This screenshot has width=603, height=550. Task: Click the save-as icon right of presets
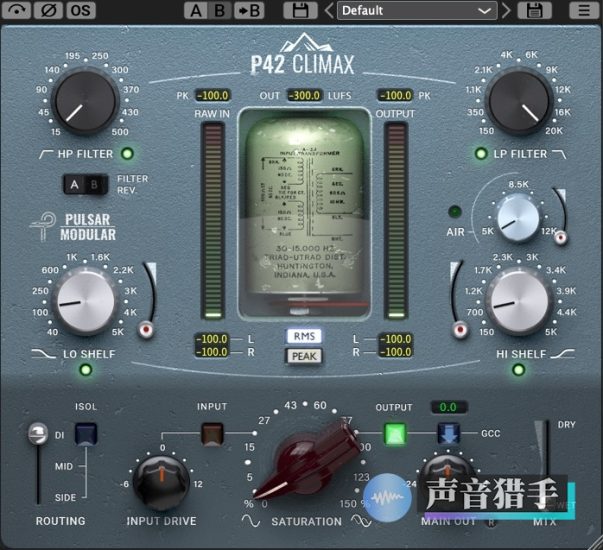pos(534,10)
